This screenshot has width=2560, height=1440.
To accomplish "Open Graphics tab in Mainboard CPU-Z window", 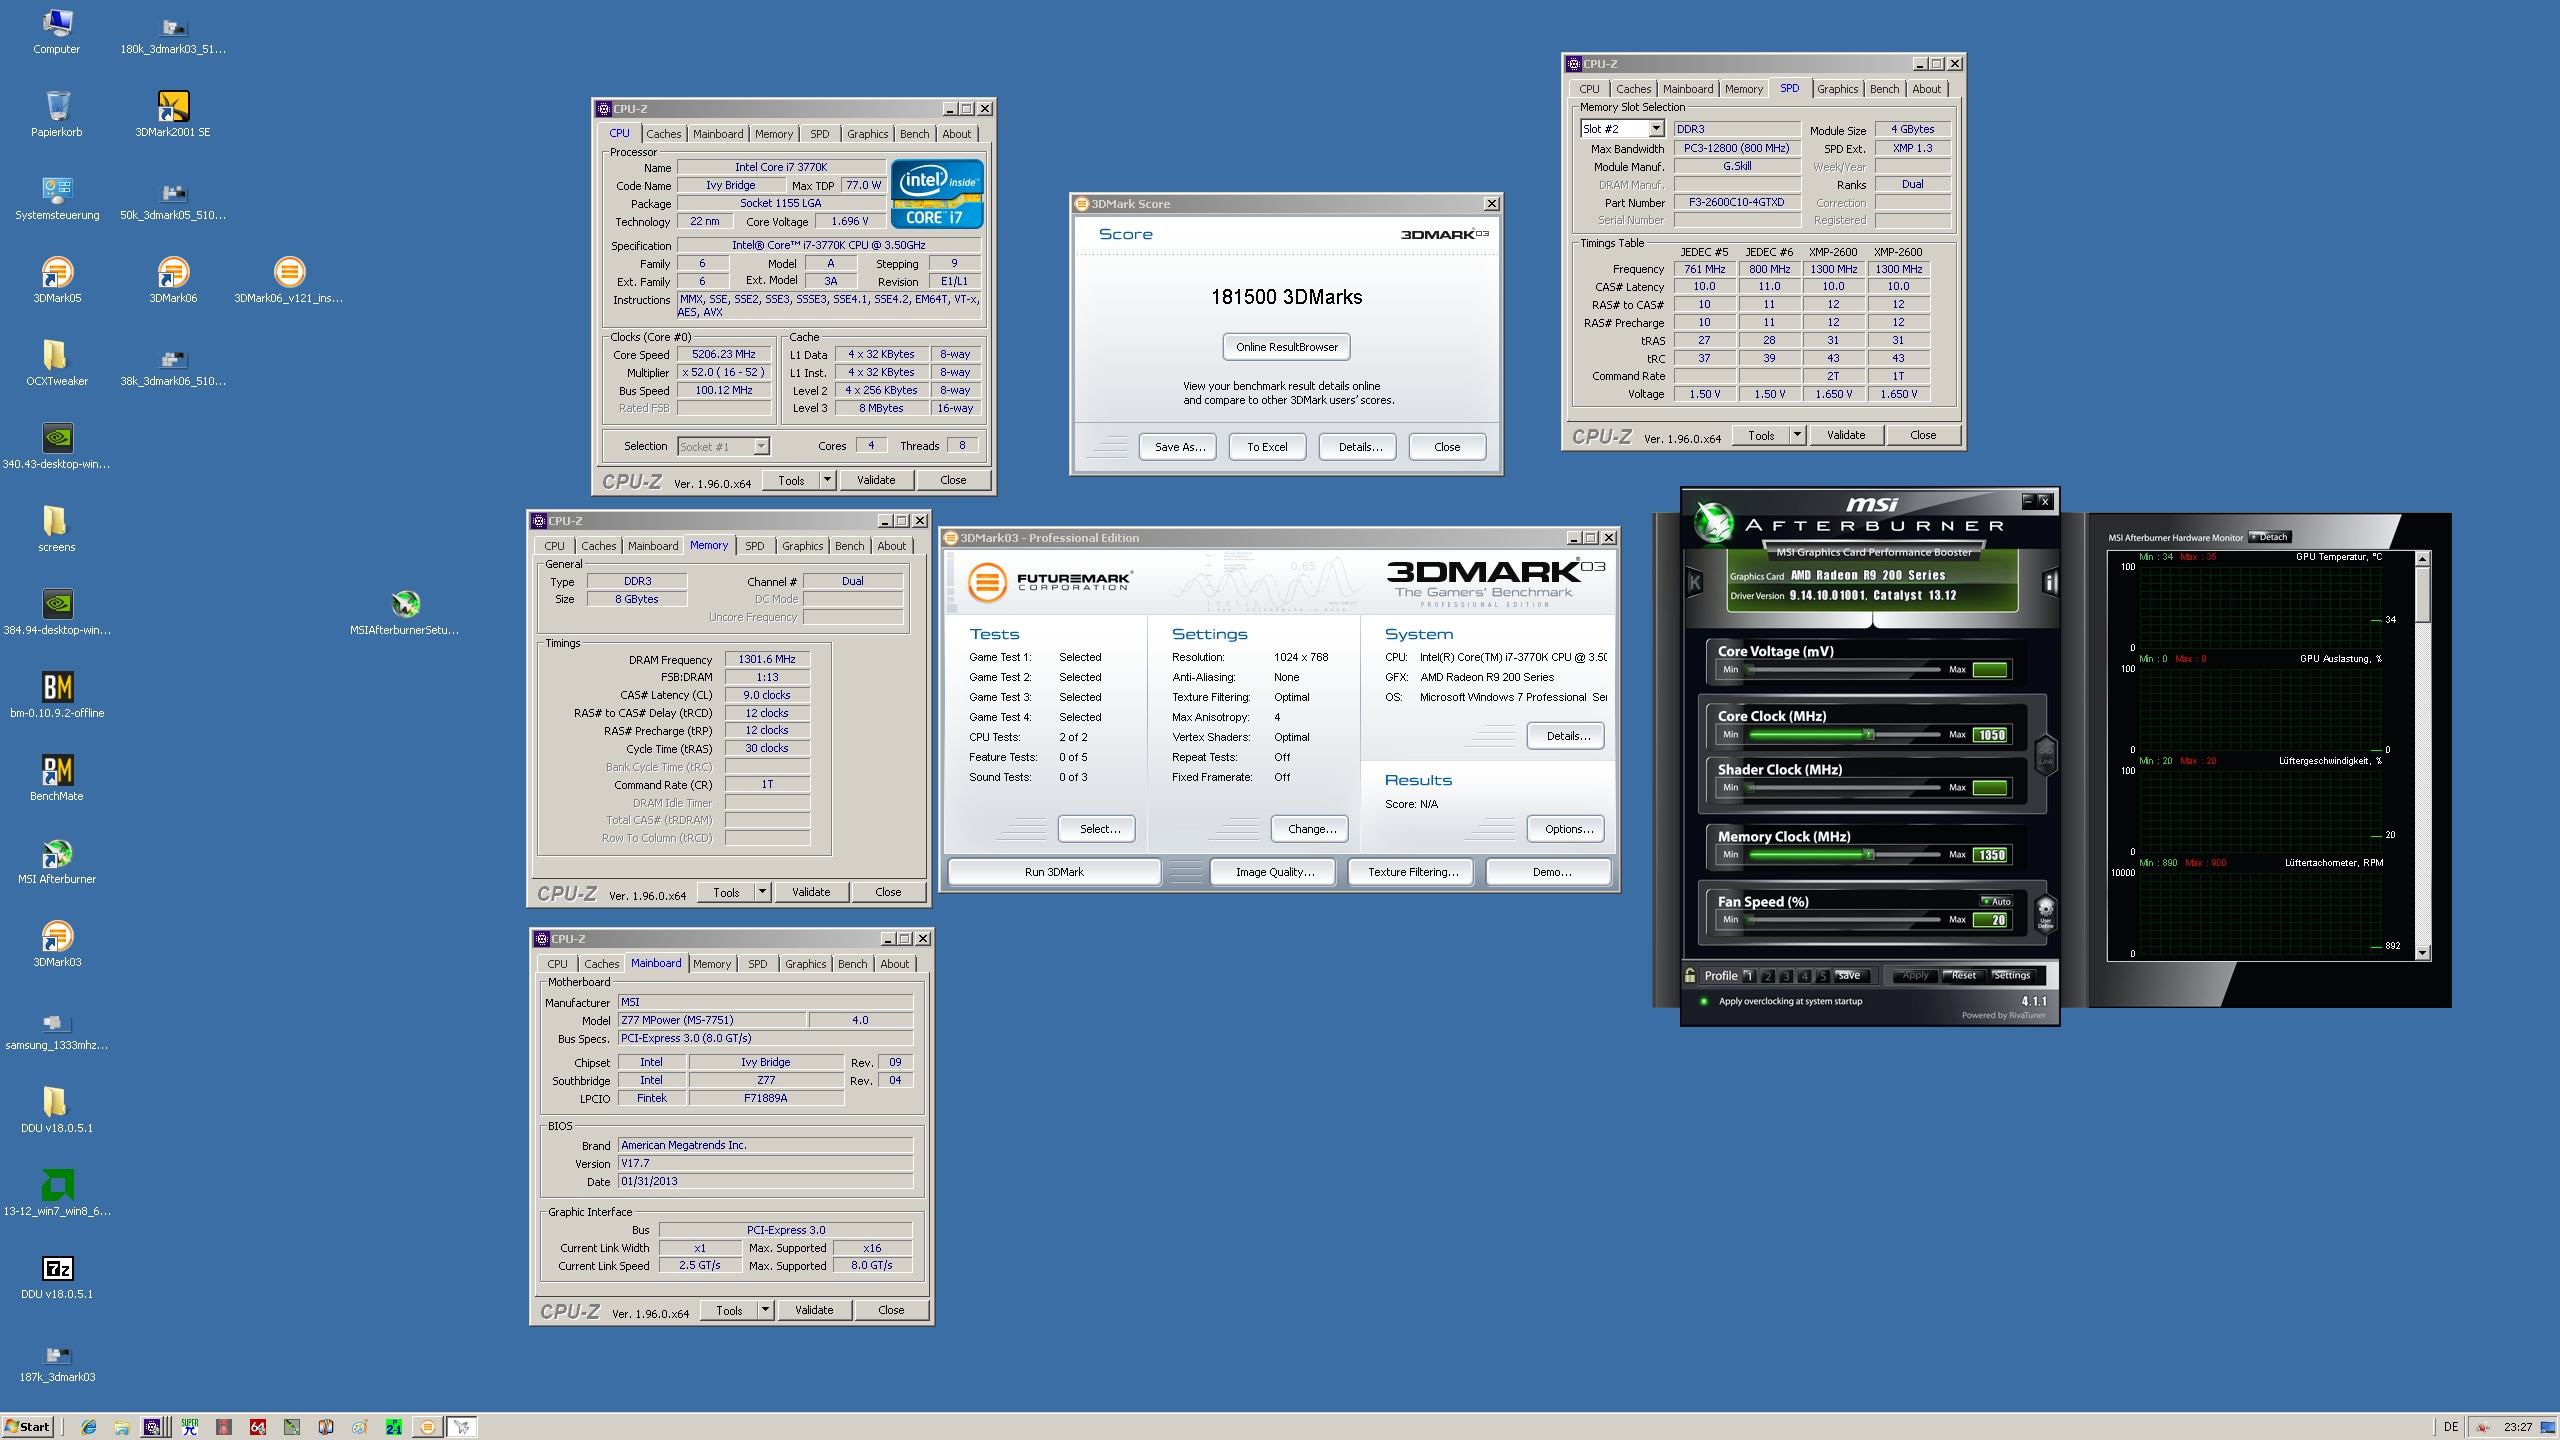I will click(805, 964).
